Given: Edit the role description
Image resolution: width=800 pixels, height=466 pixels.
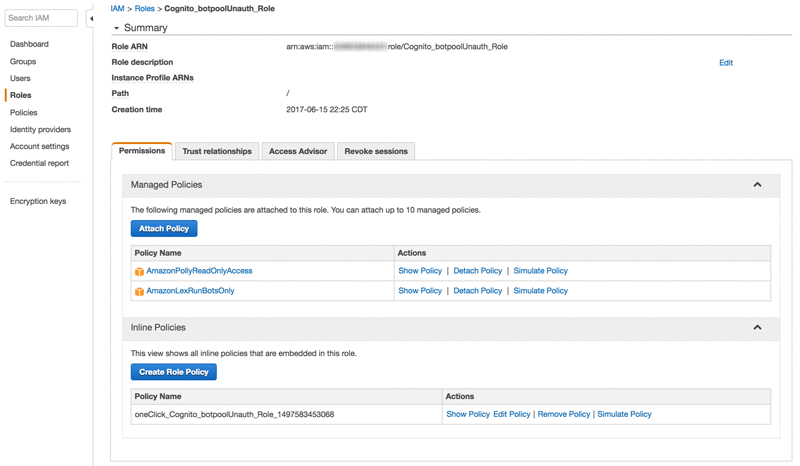Looking at the screenshot, I should pyautogui.click(x=726, y=63).
